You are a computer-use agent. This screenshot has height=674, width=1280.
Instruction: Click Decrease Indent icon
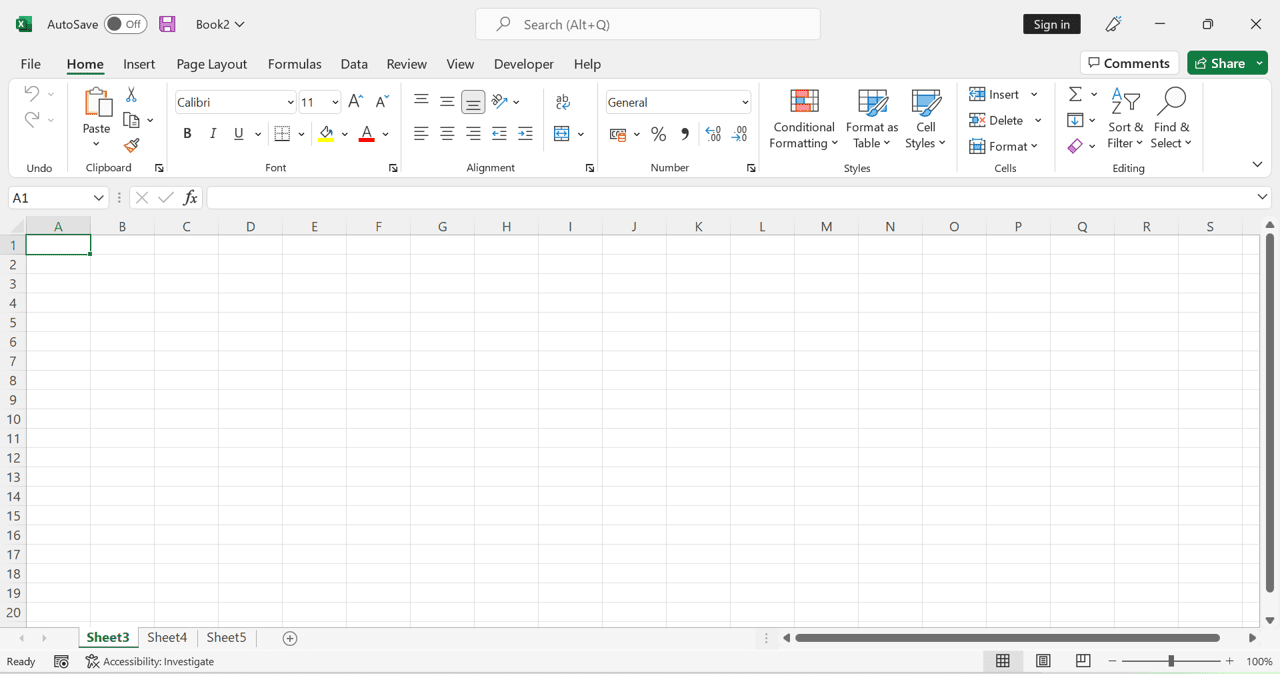499,134
